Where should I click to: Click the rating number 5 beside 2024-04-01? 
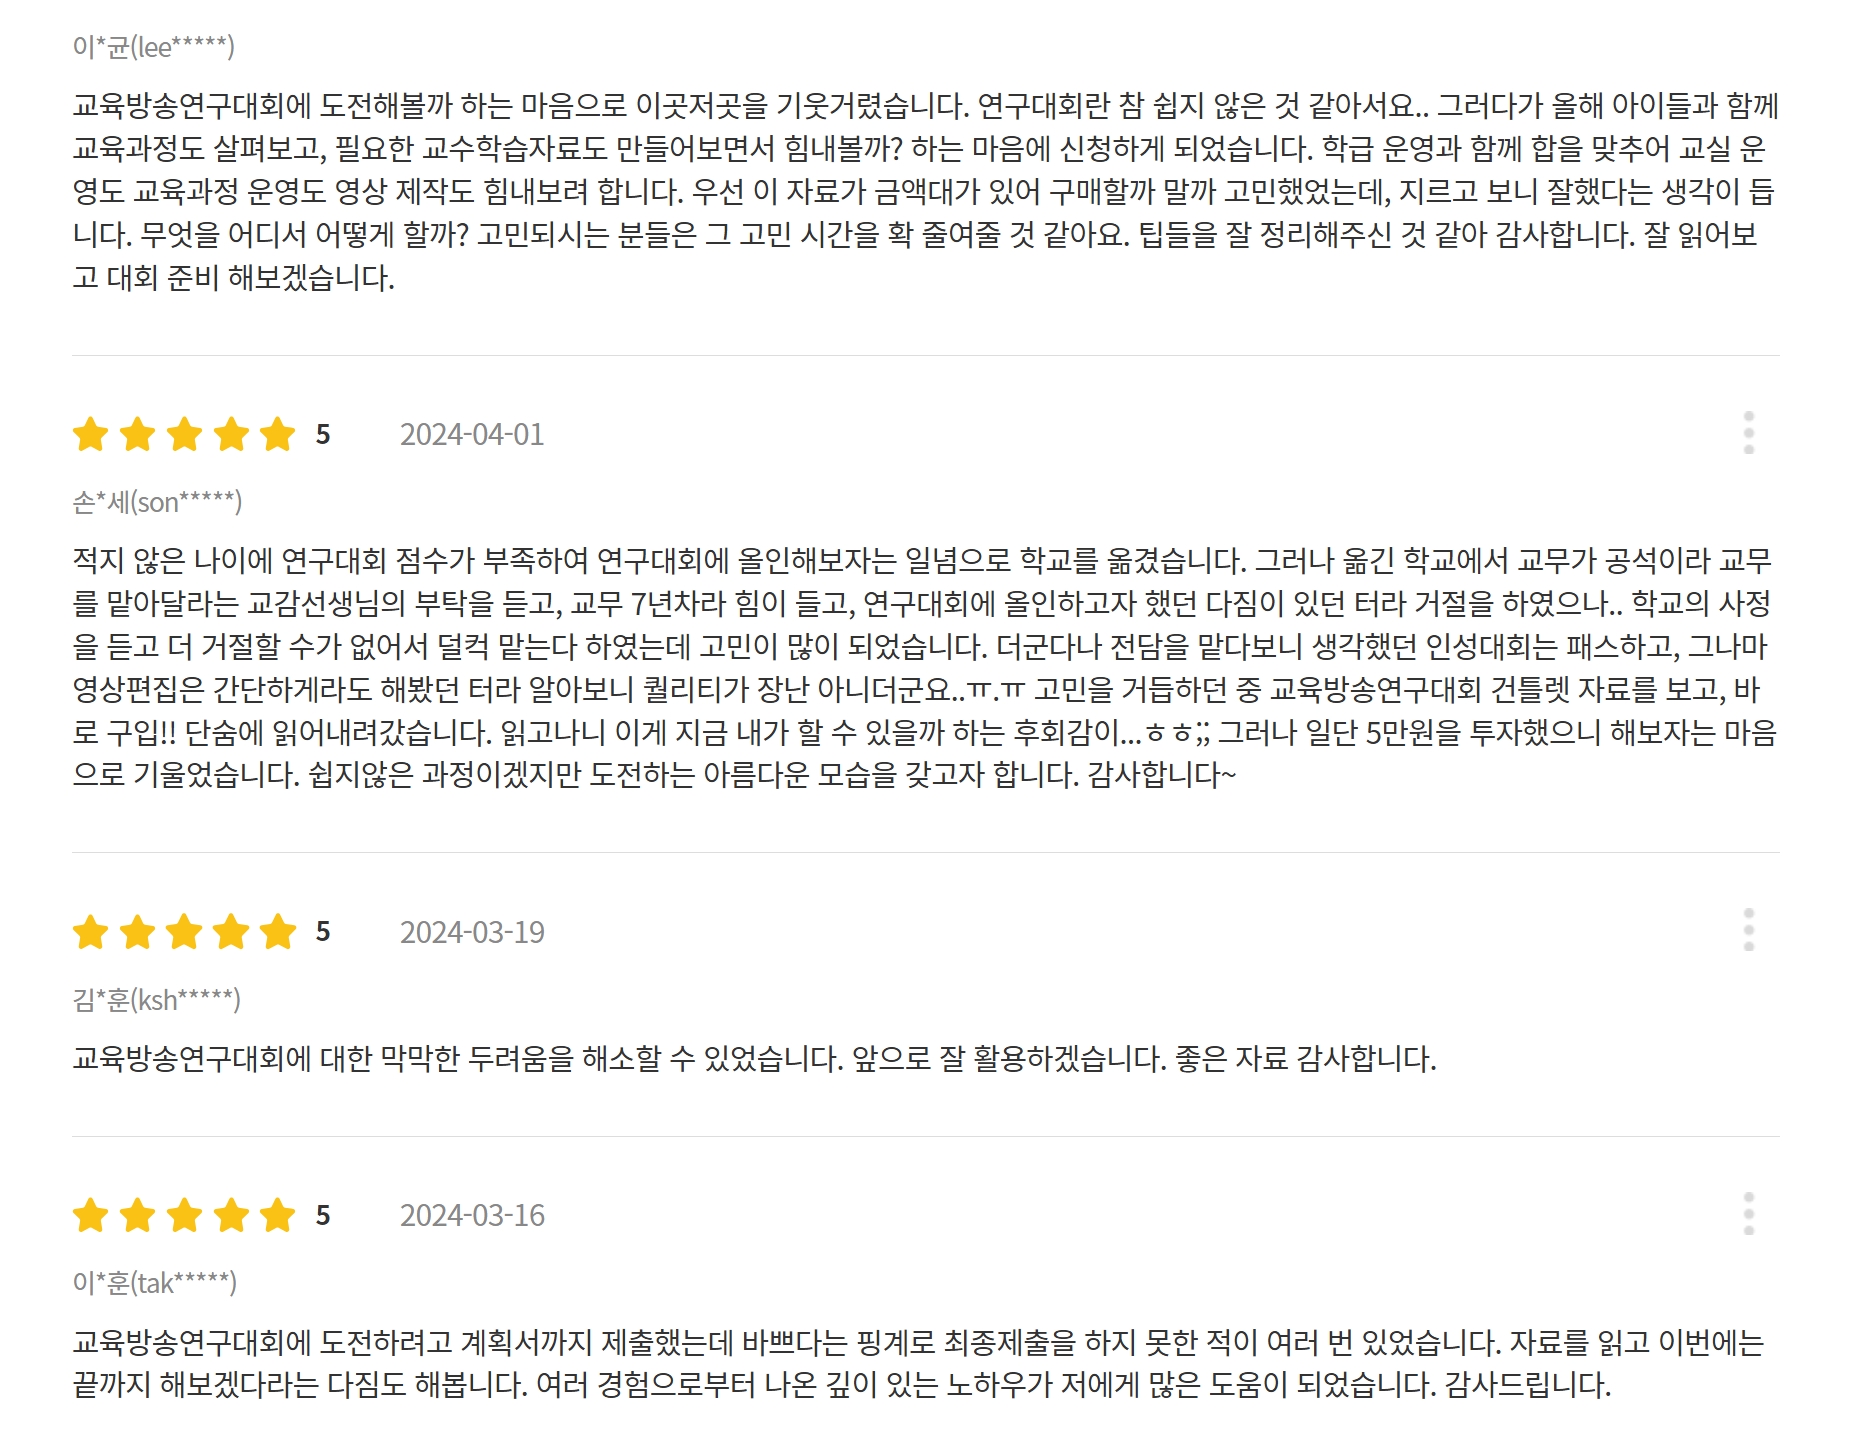pos(323,435)
